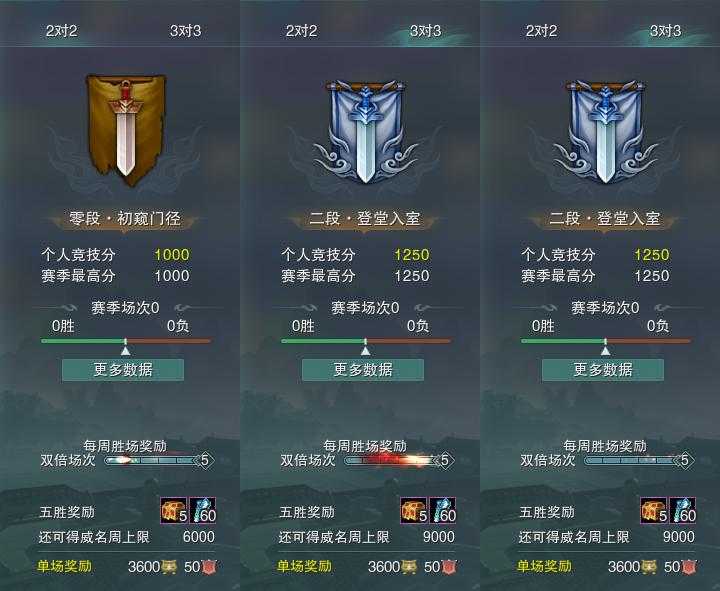720x591 pixels.
Task: Open 更多数据 in the middle panel
Action: pos(363,370)
